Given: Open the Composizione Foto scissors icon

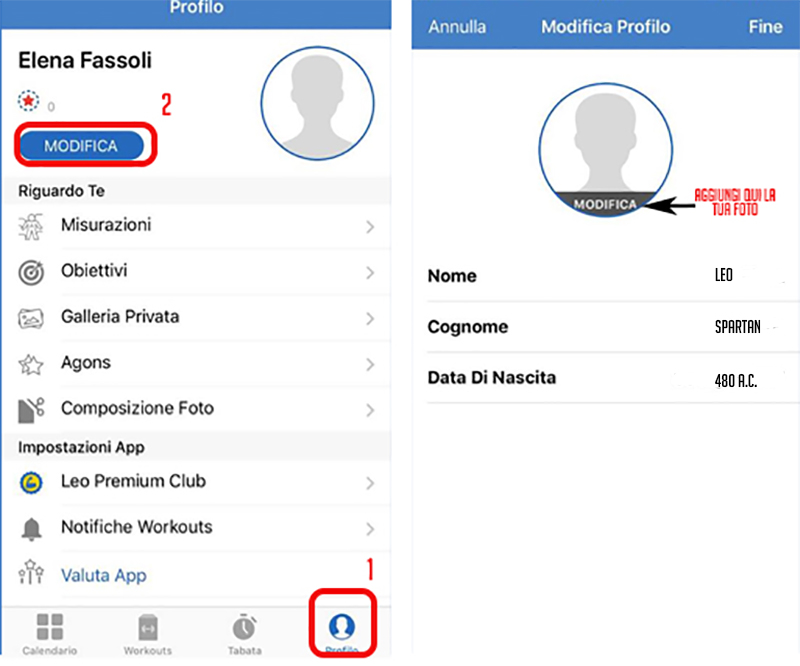Looking at the screenshot, I should tap(31, 410).
